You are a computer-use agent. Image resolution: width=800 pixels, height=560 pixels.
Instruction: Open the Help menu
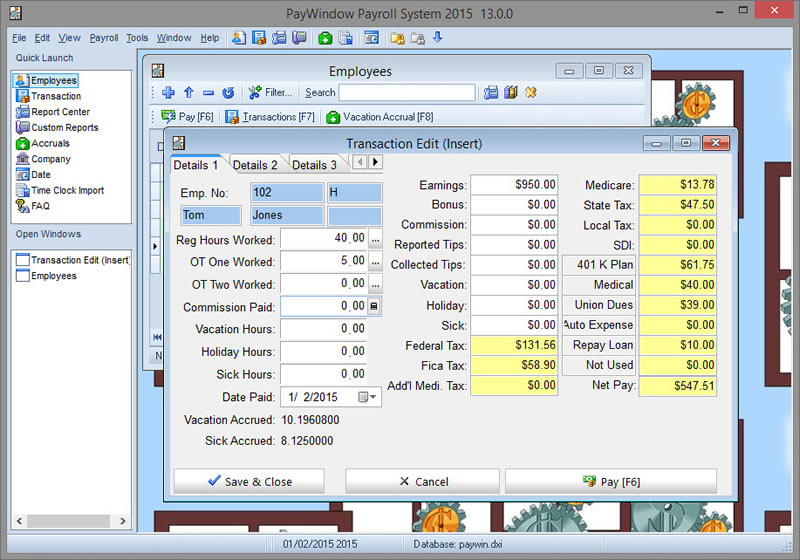(209, 38)
